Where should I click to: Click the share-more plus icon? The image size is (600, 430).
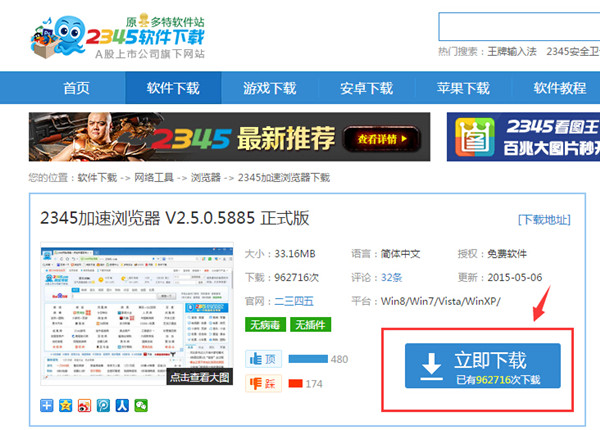pos(48,405)
